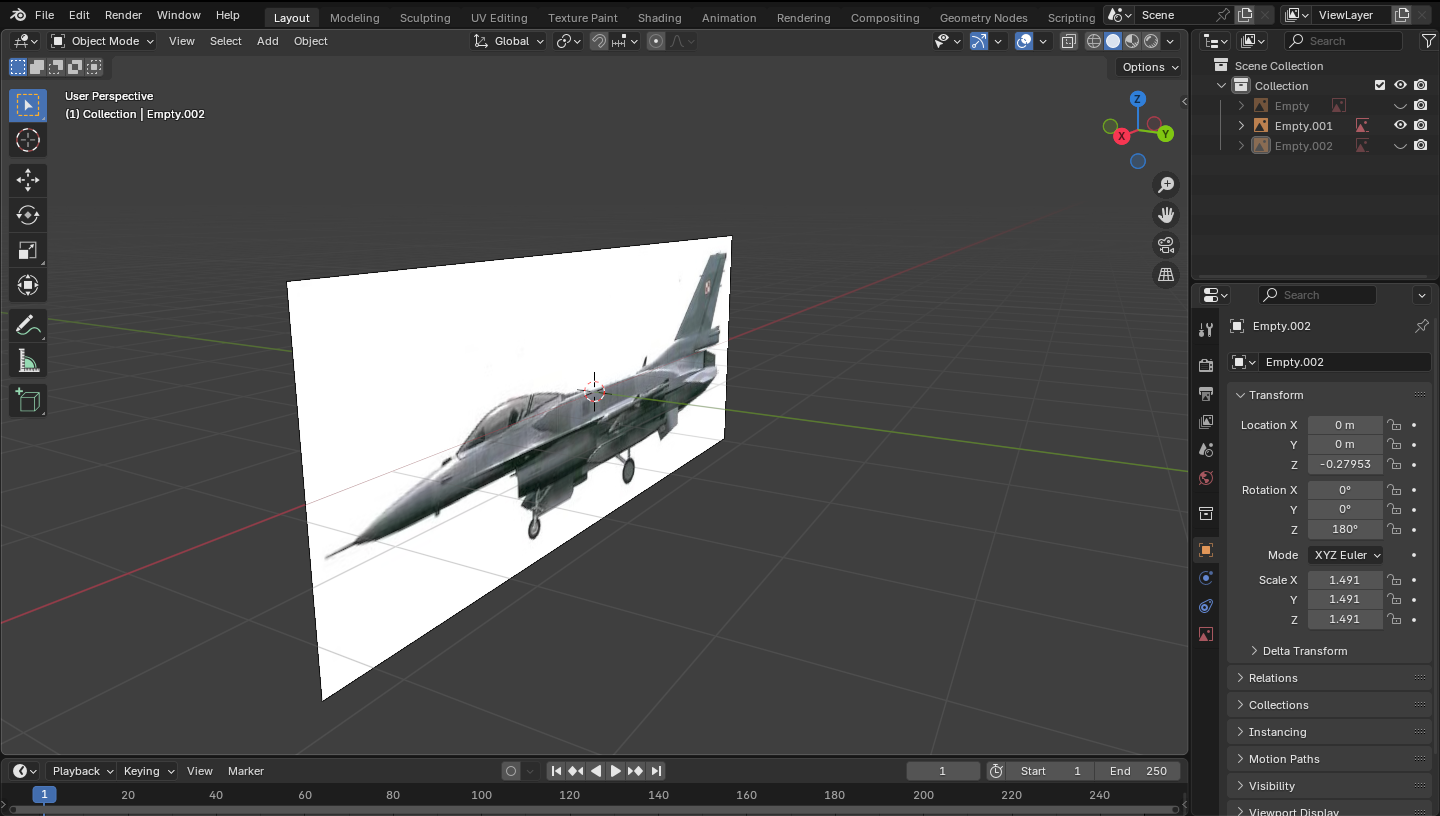Switch to the Geometry Nodes workspace tab
The width and height of the screenshot is (1440, 816).
[984, 18]
